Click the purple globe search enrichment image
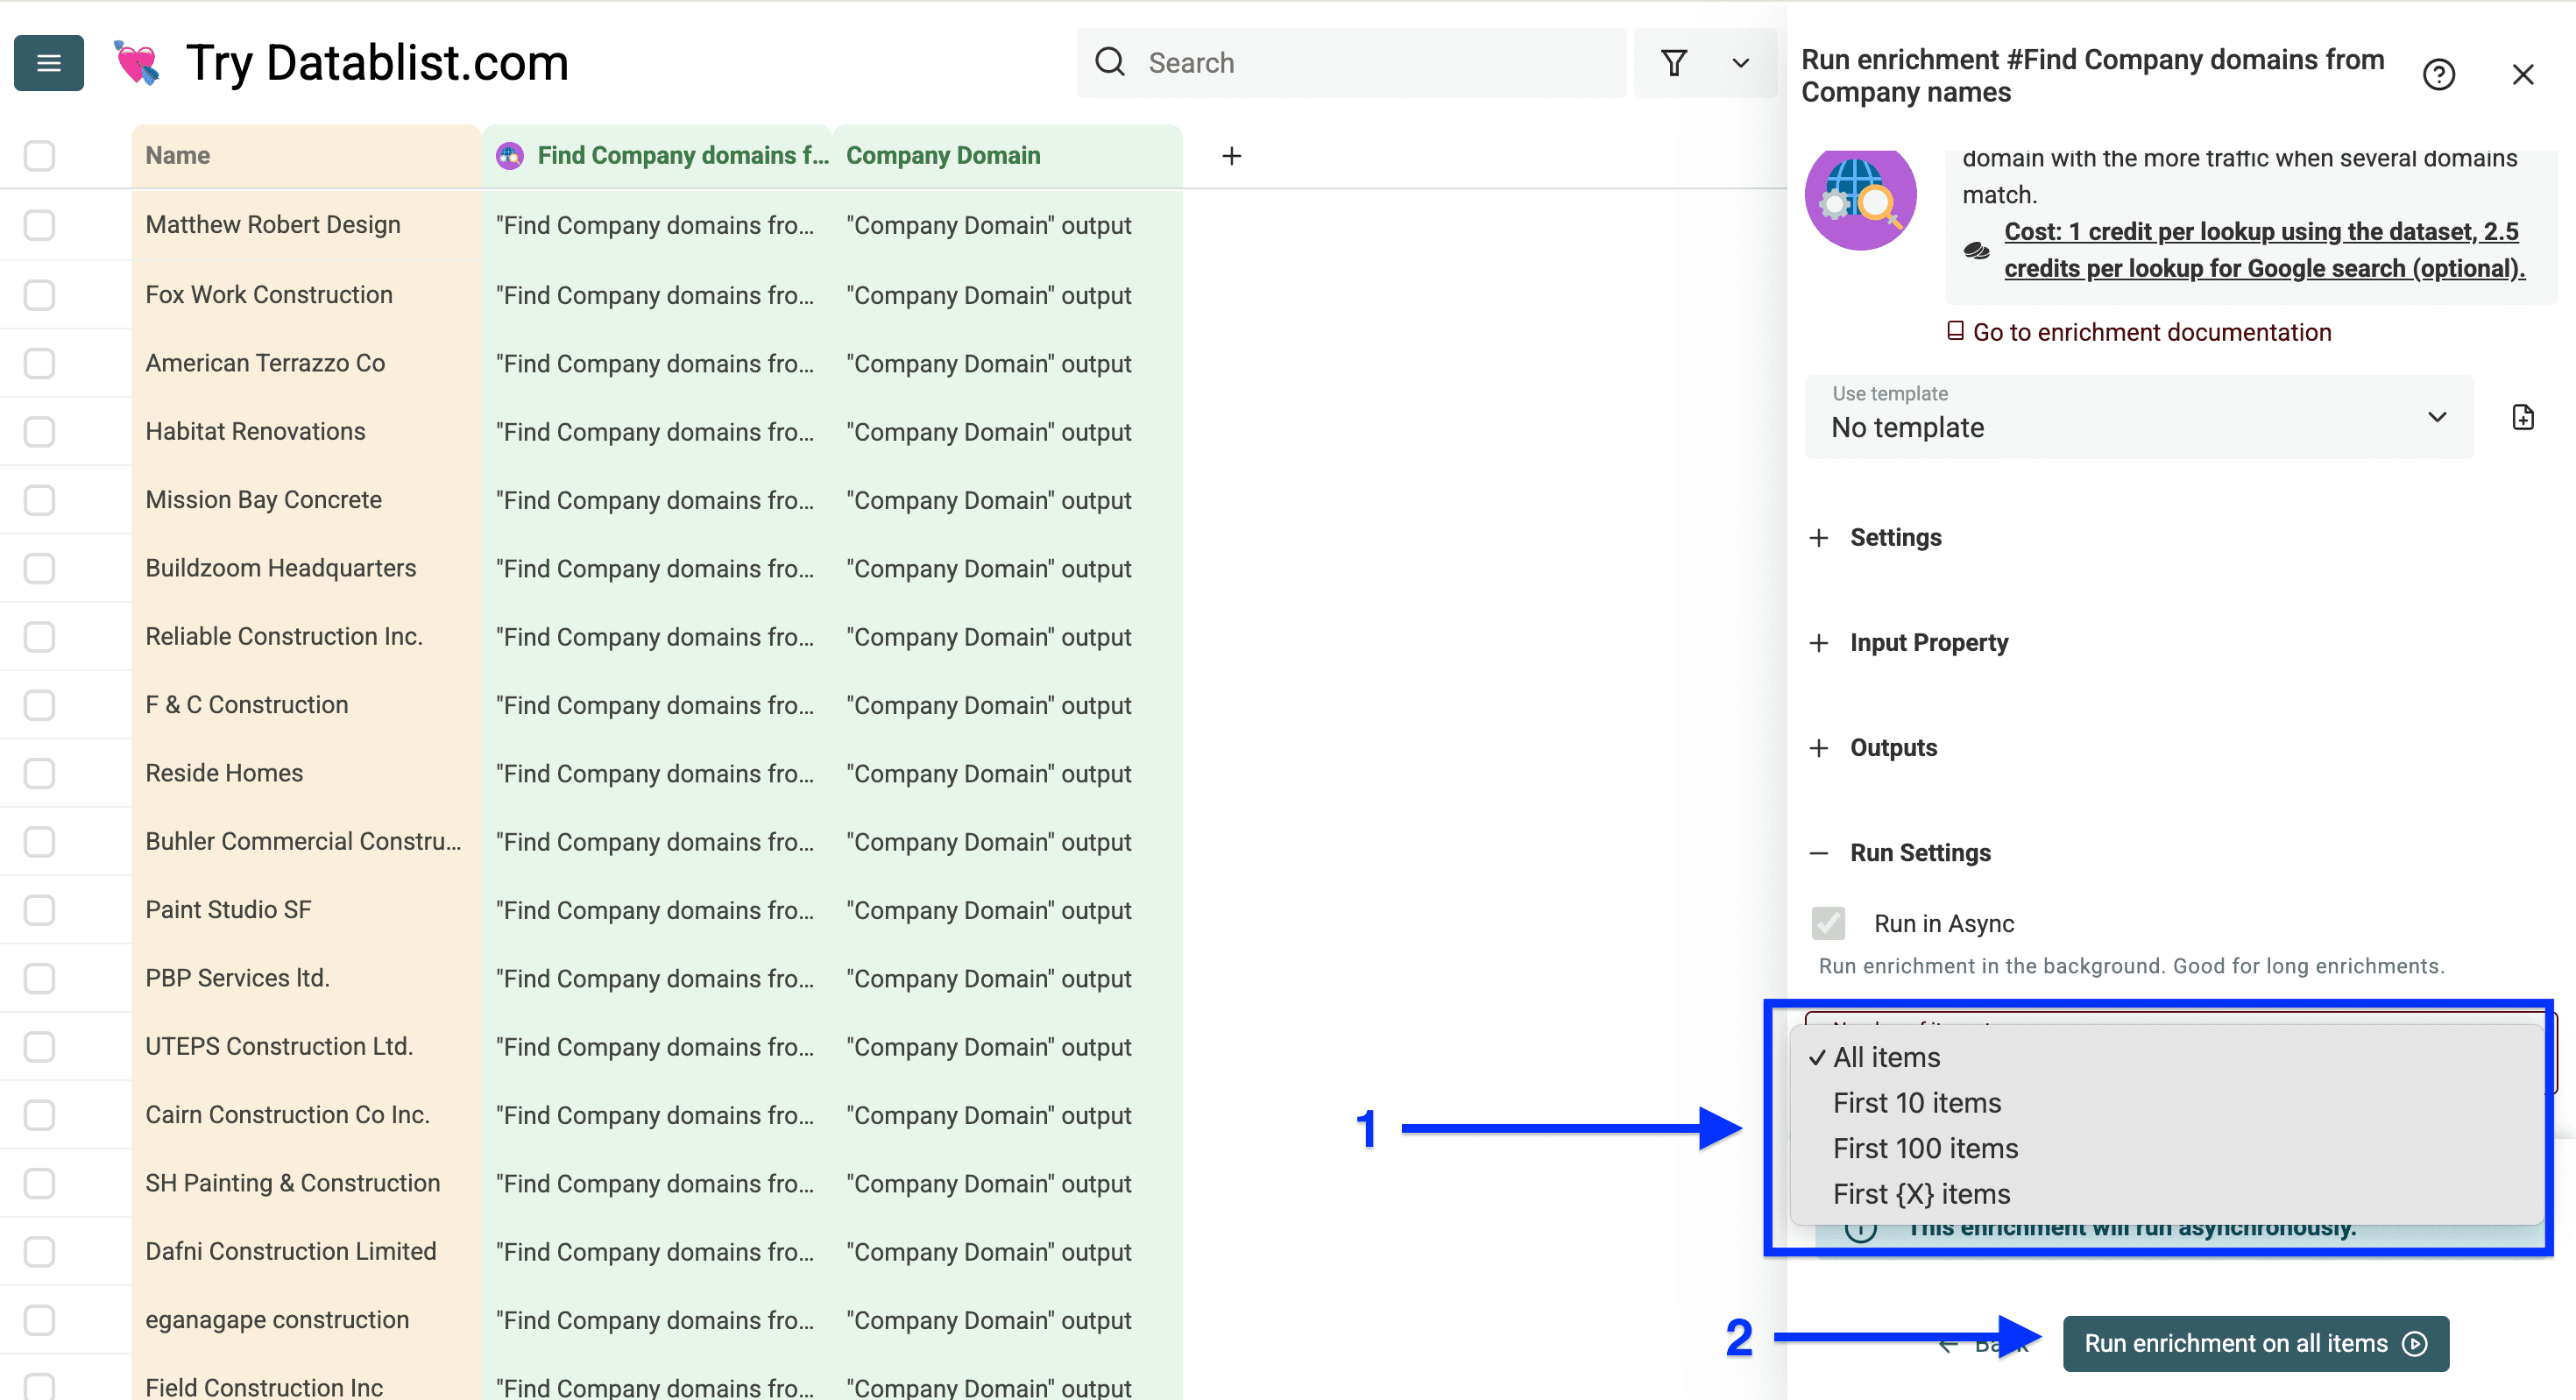Screen dimensions: 2576x1400 tap(1860, 200)
